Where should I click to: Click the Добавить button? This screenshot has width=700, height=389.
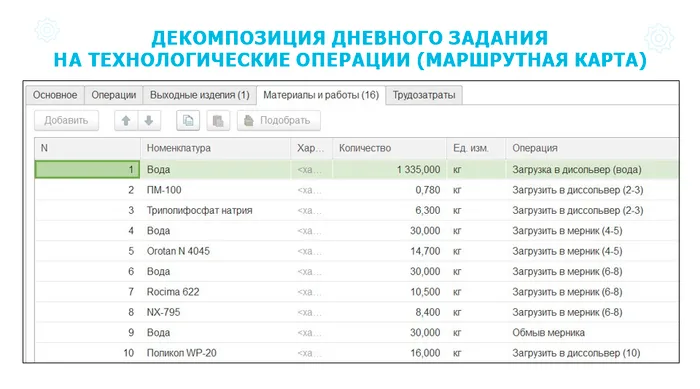pyautogui.click(x=66, y=121)
